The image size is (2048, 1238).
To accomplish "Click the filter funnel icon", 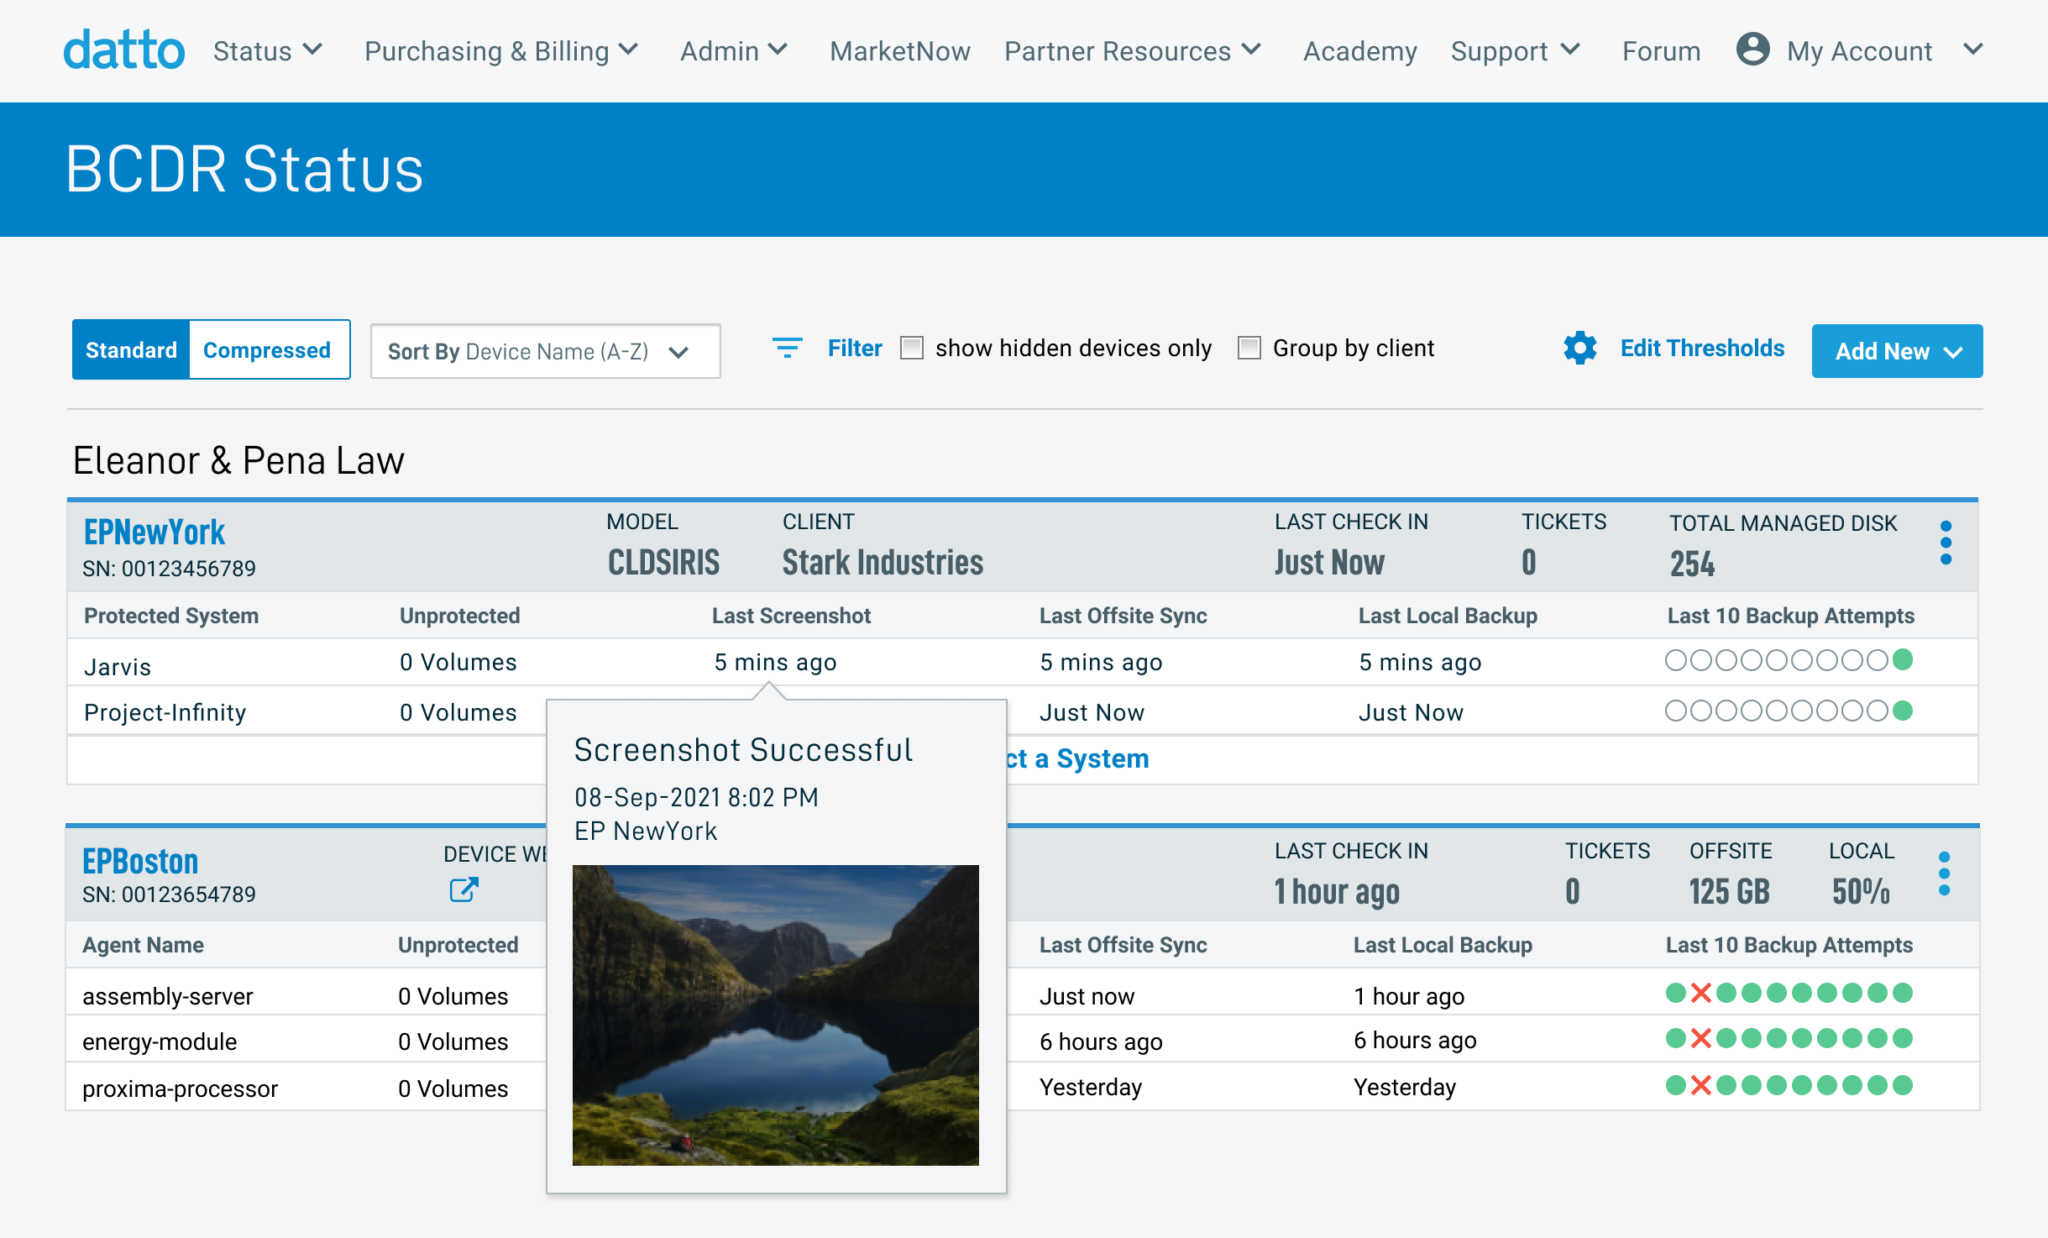I will coord(788,348).
